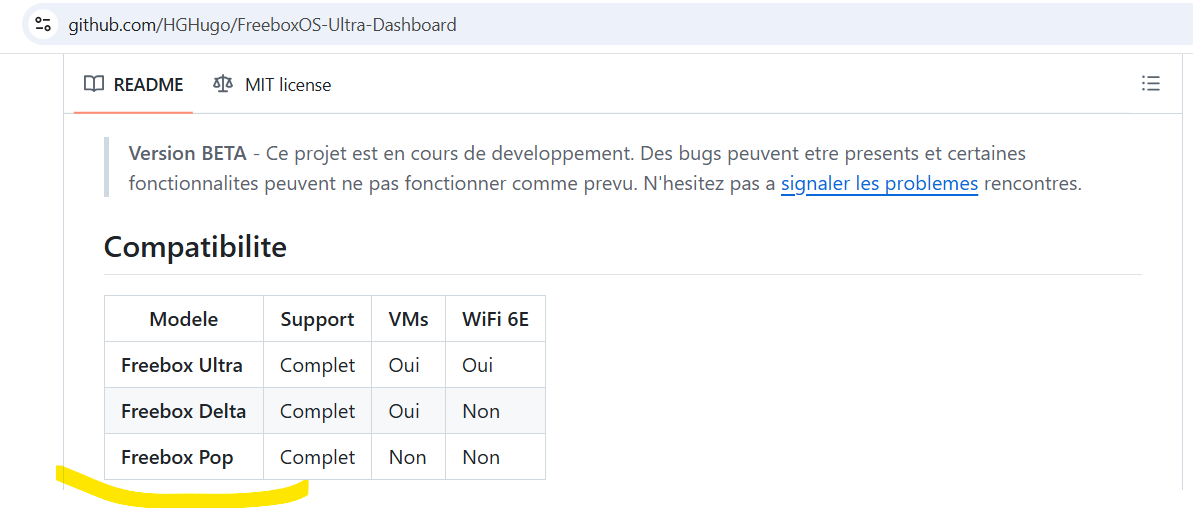The image size is (1193, 510).
Task: Click the Compatibilite heading
Action: [195, 246]
